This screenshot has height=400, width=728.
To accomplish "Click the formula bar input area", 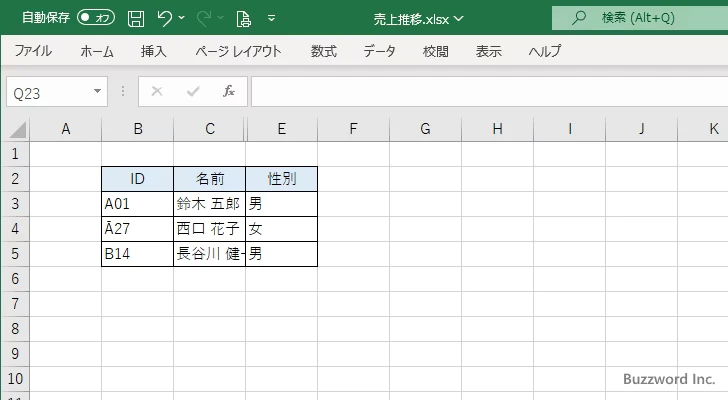I will click(x=489, y=92).
